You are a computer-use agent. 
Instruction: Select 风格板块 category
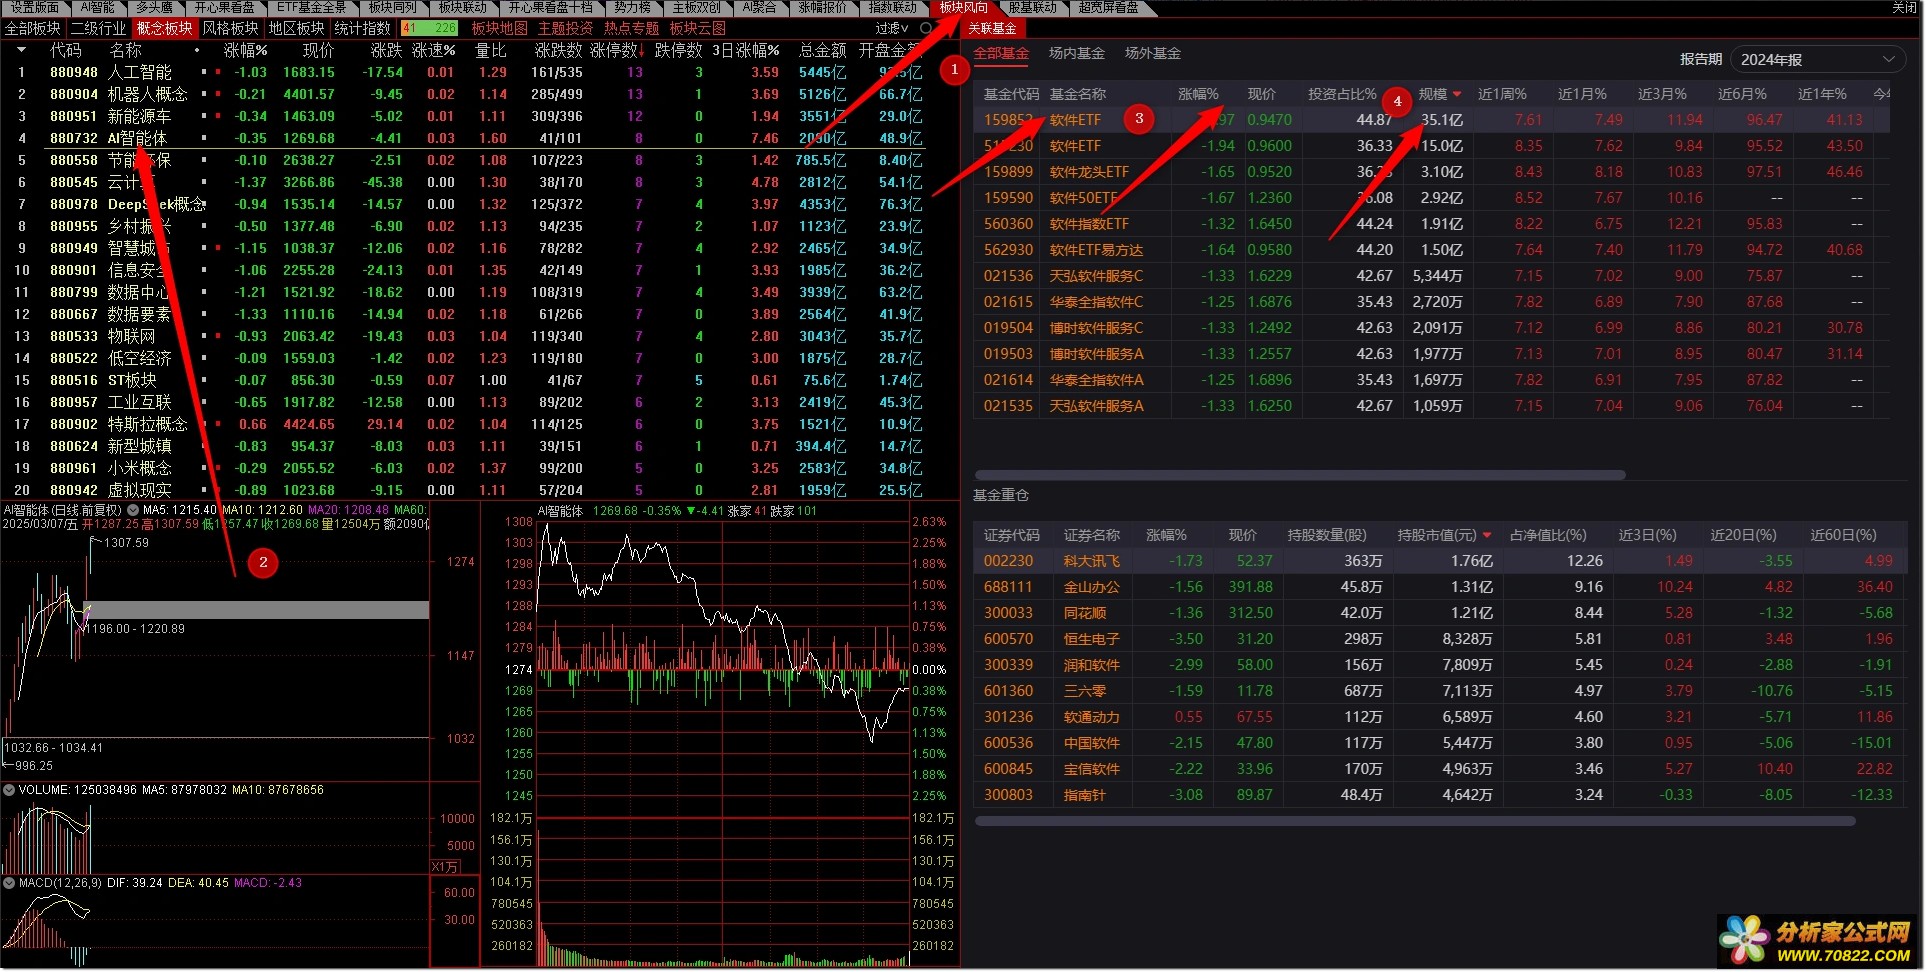coord(231,28)
